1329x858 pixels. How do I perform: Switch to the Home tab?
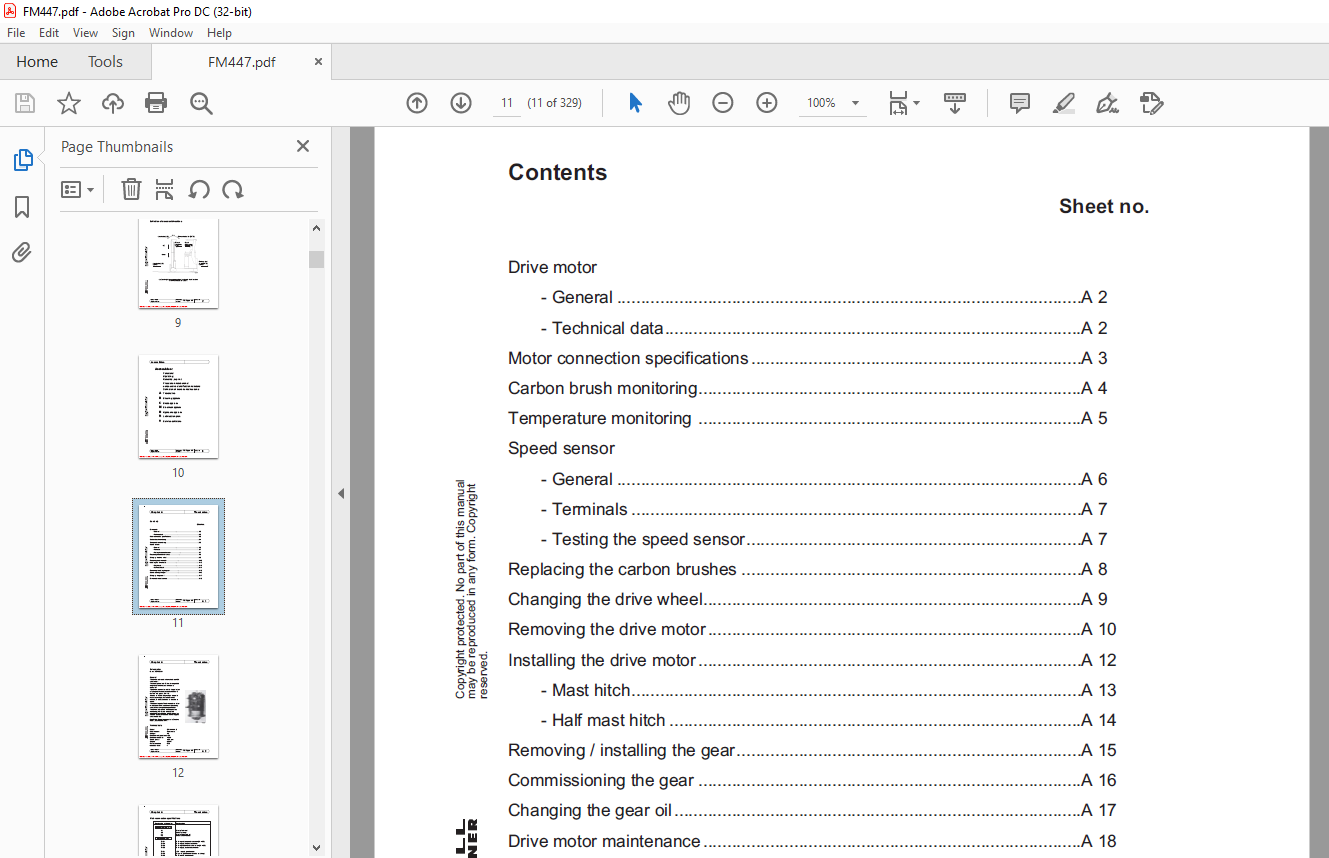[x=37, y=62]
